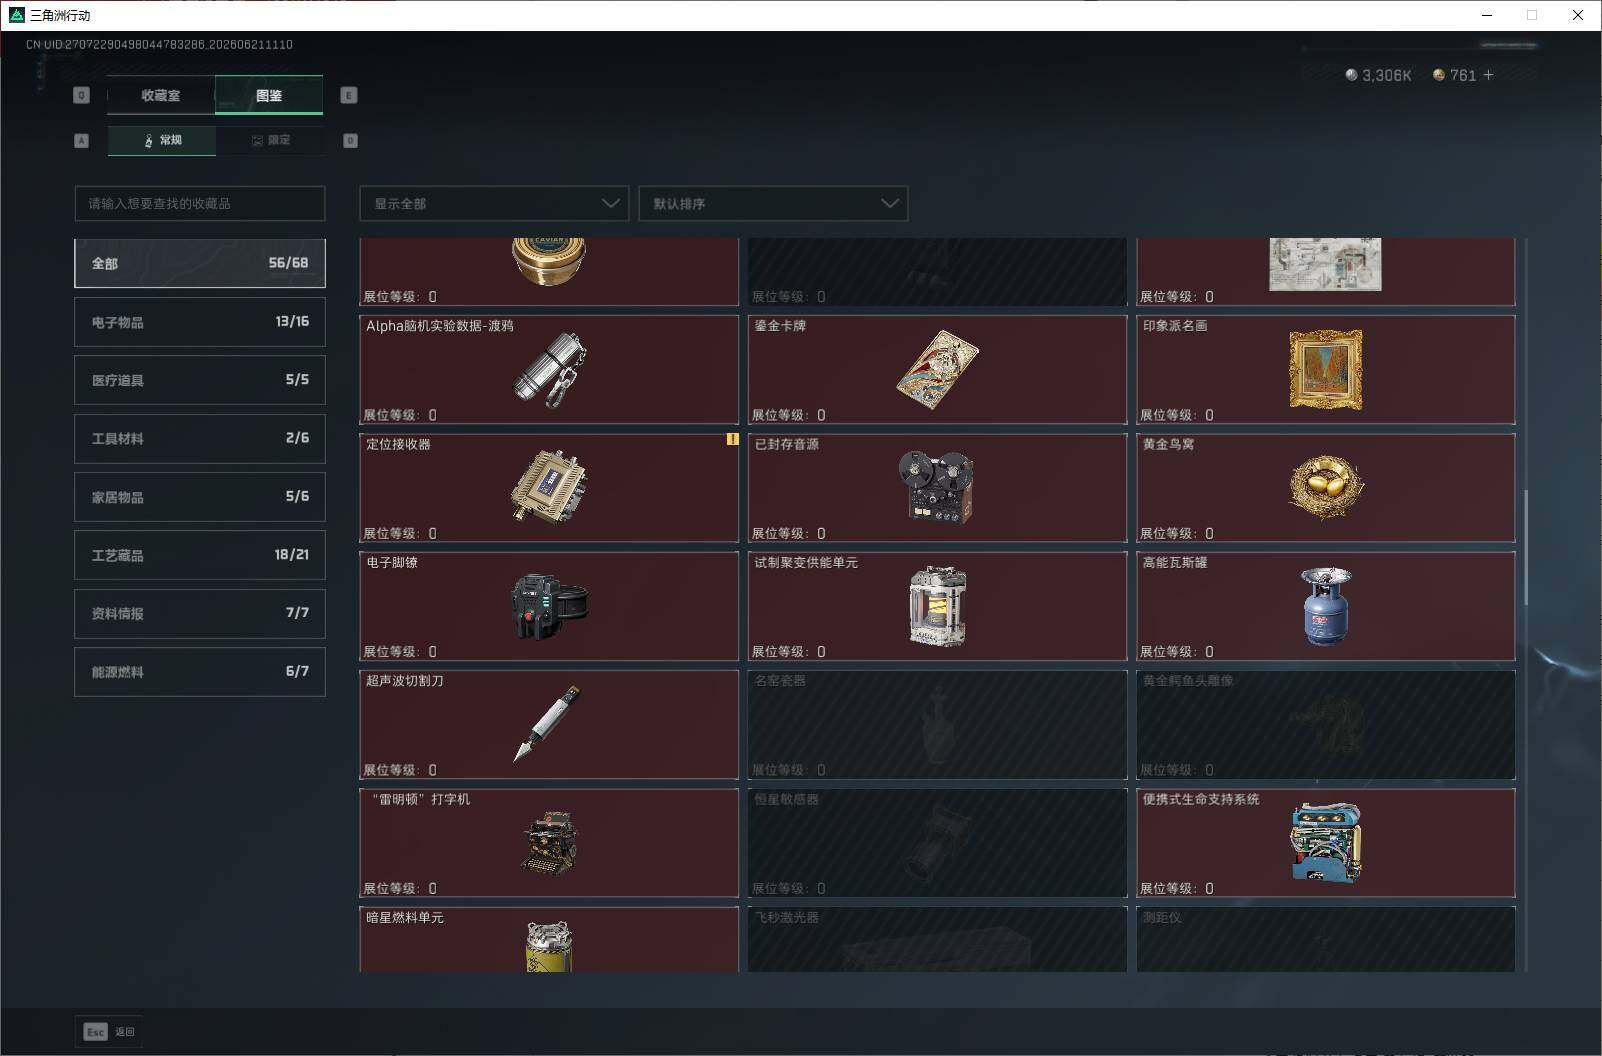Select the 工具材料 2/6 category

200,438
